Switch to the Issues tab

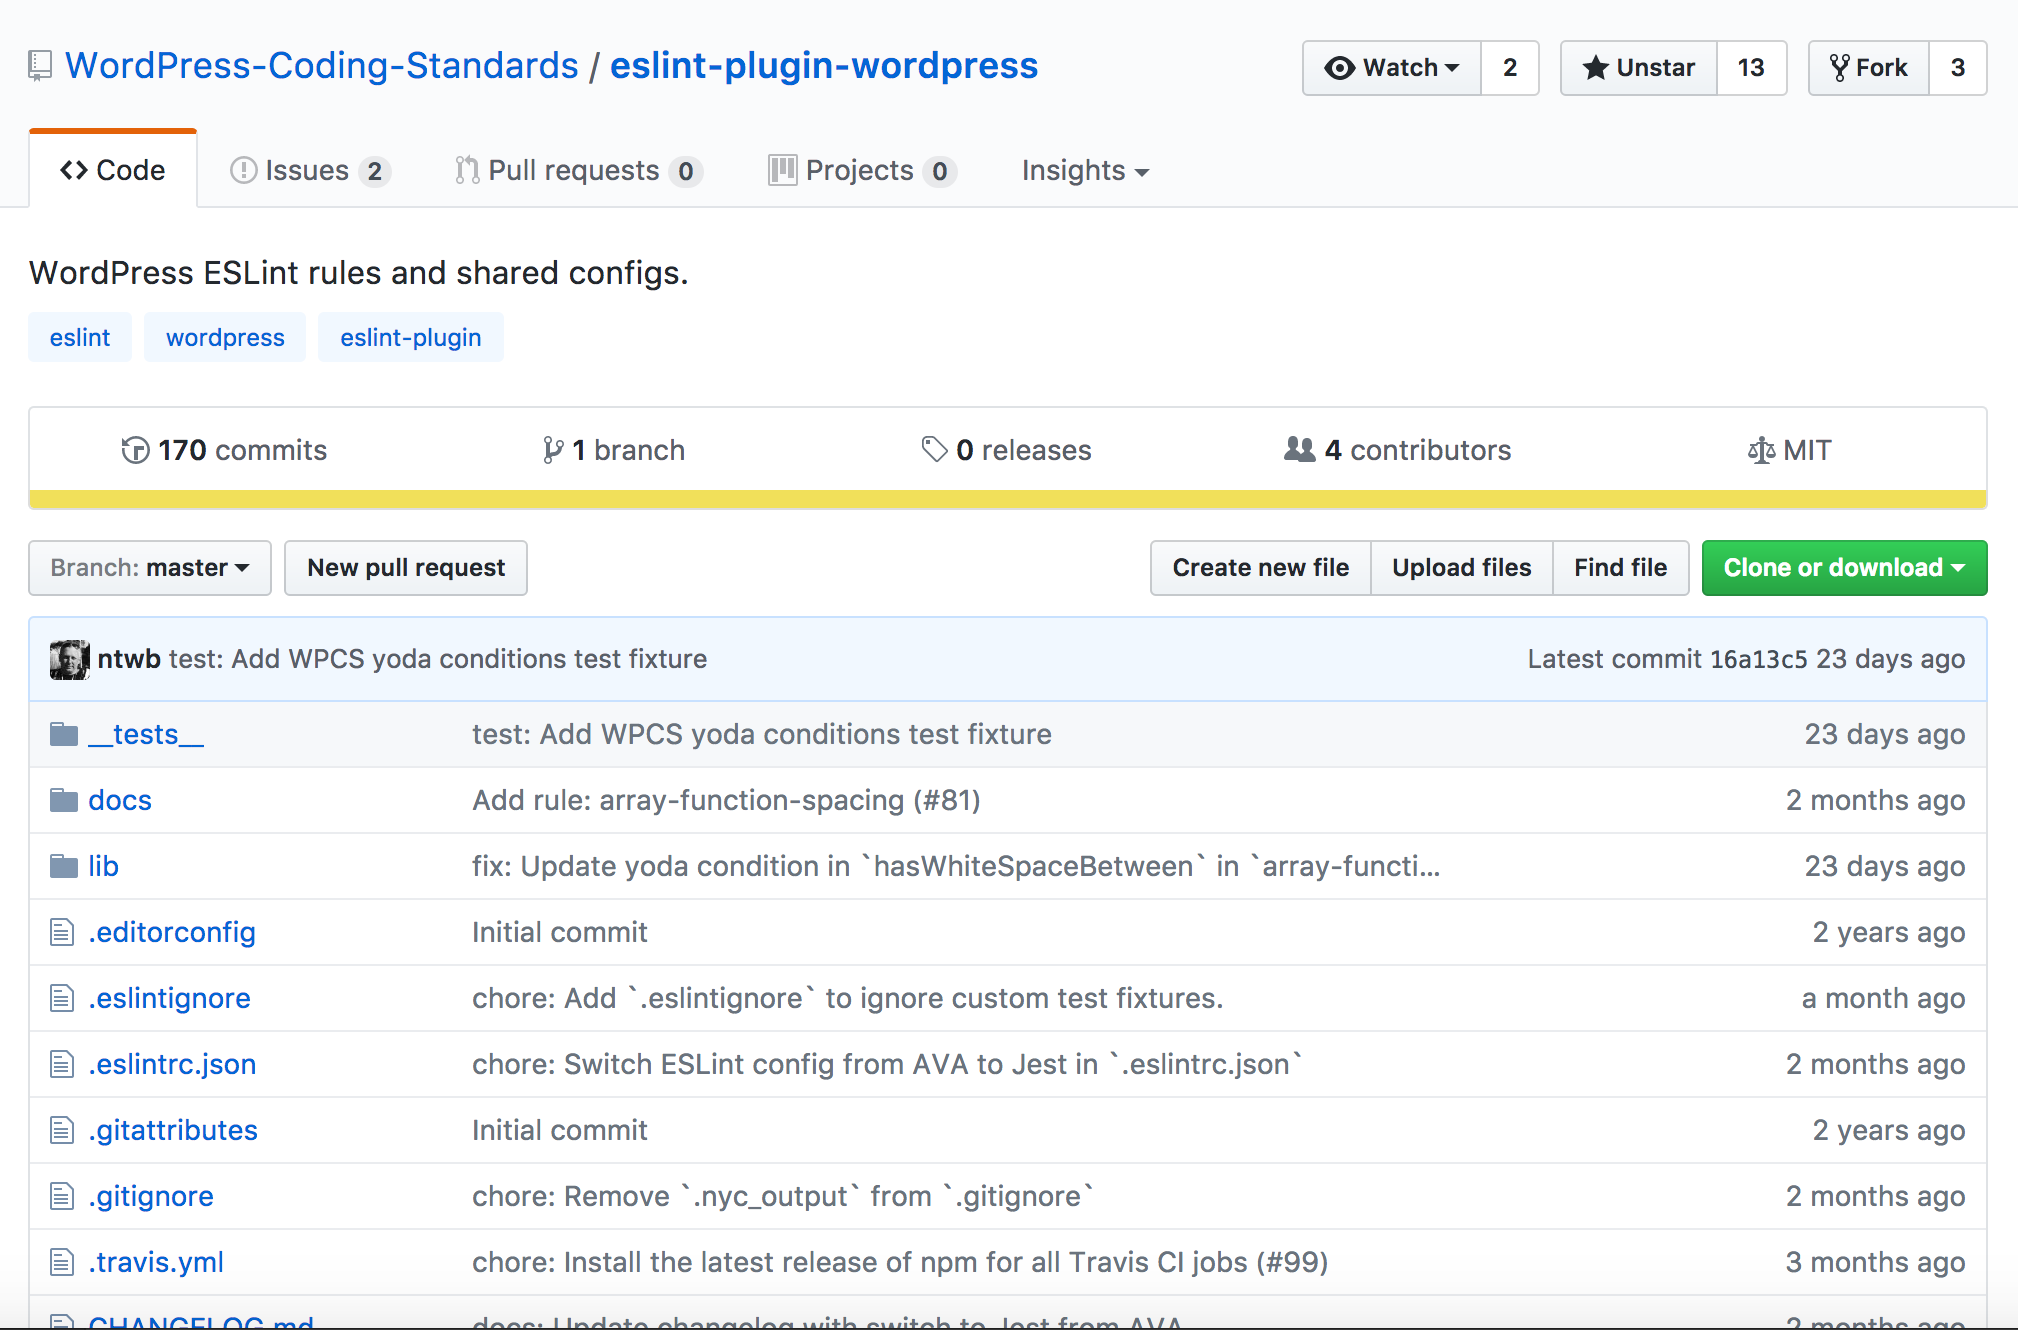(x=308, y=171)
